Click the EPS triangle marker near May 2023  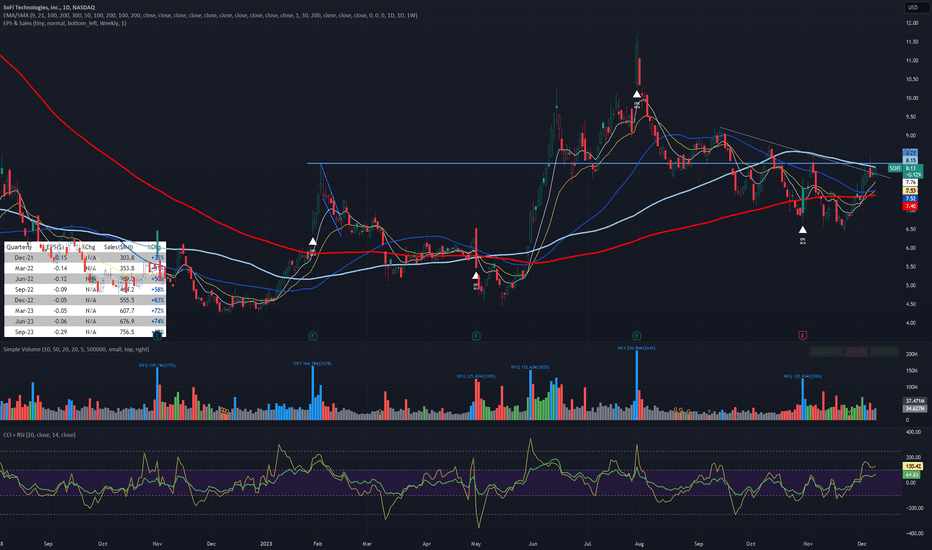(476, 276)
